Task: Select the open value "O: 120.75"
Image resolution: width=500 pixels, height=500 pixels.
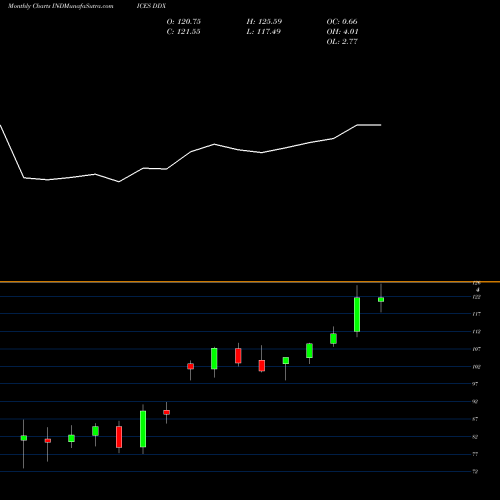Action: pyautogui.click(x=184, y=22)
